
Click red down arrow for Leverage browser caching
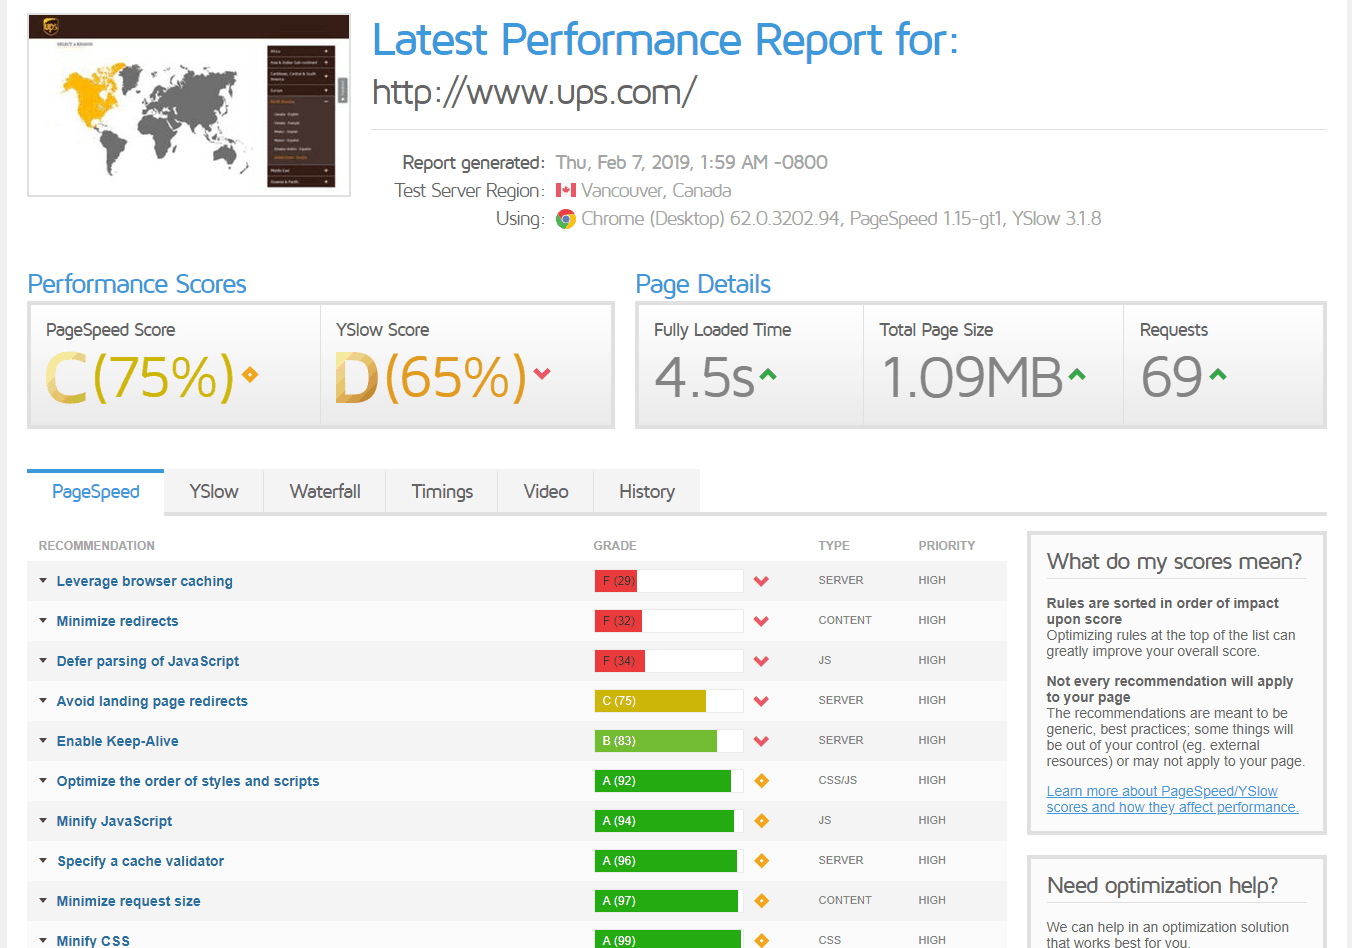pyautogui.click(x=761, y=581)
